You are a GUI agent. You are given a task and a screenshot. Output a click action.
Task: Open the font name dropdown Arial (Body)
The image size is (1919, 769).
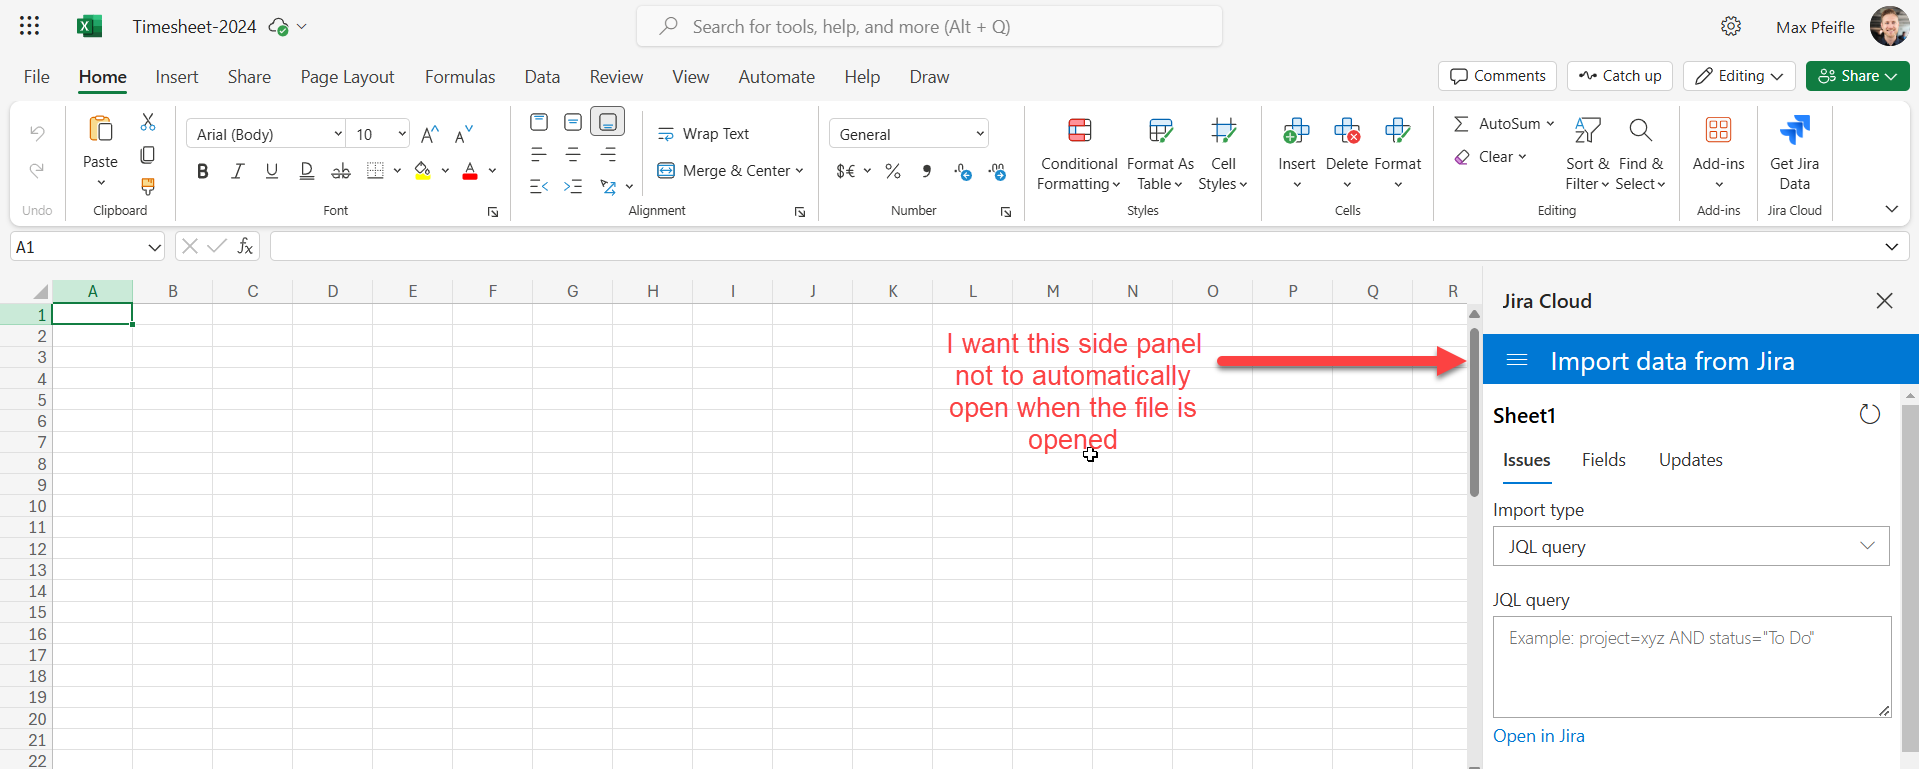266,134
